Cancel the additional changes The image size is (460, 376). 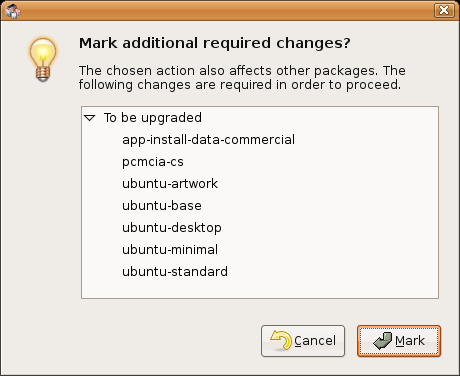pos(303,341)
